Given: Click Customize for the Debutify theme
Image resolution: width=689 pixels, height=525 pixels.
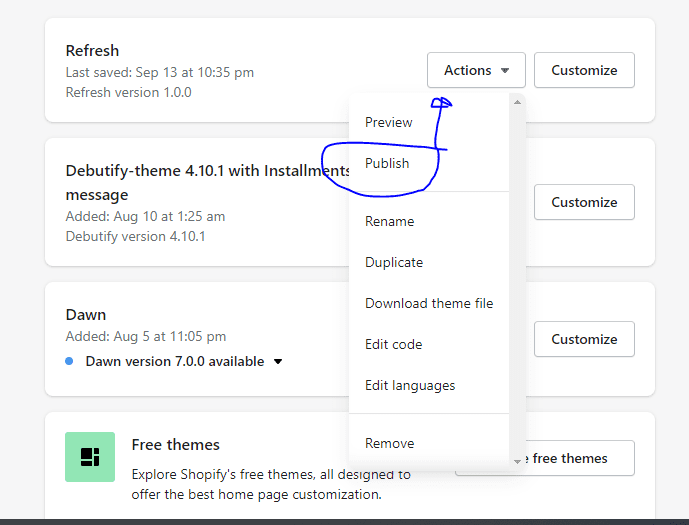Looking at the screenshot, I should tap(584, 202).
